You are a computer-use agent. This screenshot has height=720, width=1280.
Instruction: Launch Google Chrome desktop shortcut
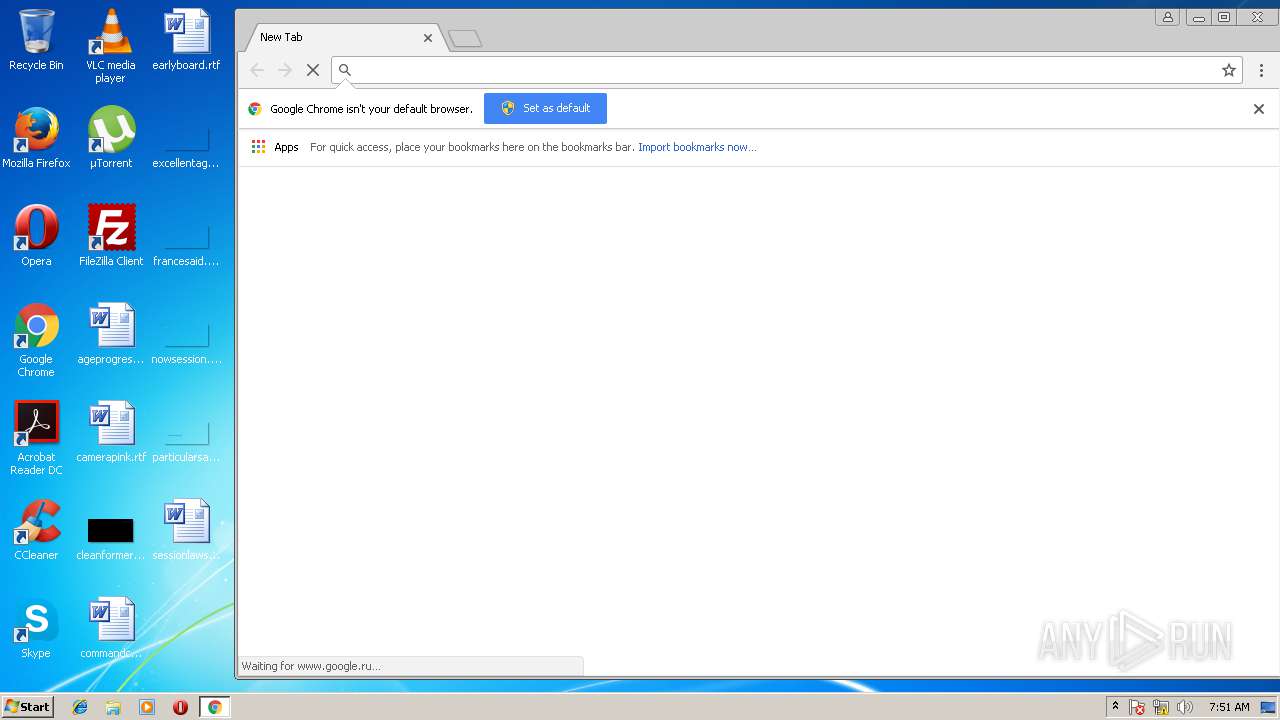click(x=36, y=340)
